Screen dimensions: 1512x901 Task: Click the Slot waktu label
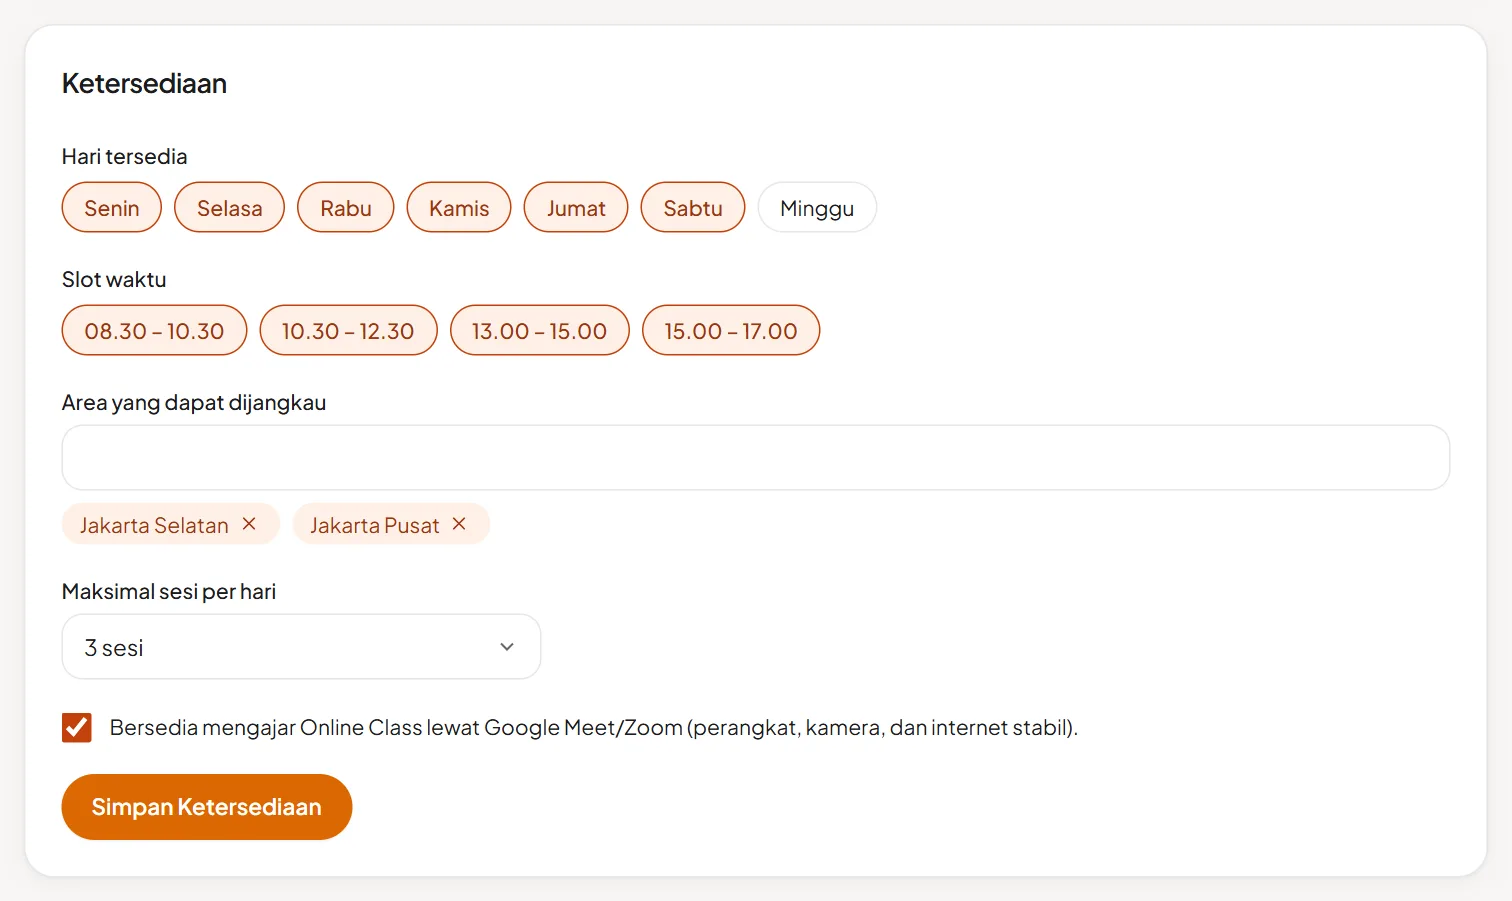click(x=114, y=280)
